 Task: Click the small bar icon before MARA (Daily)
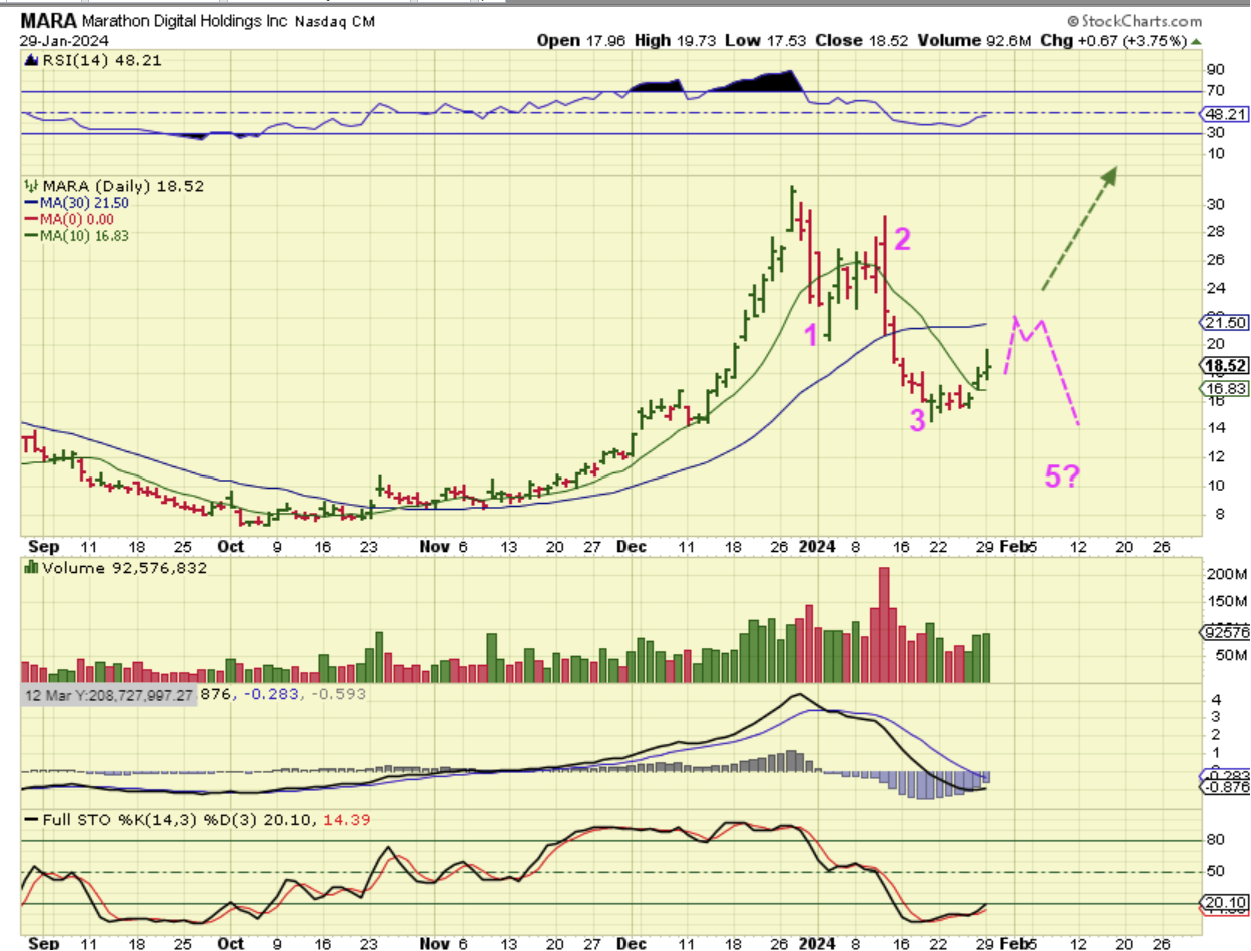(x=30, y=187)
